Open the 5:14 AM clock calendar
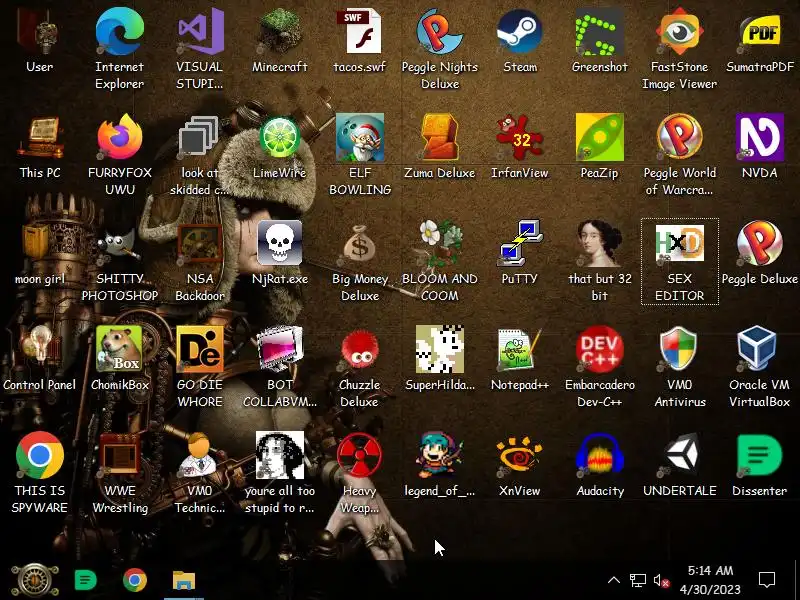This screenshot has height=600, width=800. (710, 580)
